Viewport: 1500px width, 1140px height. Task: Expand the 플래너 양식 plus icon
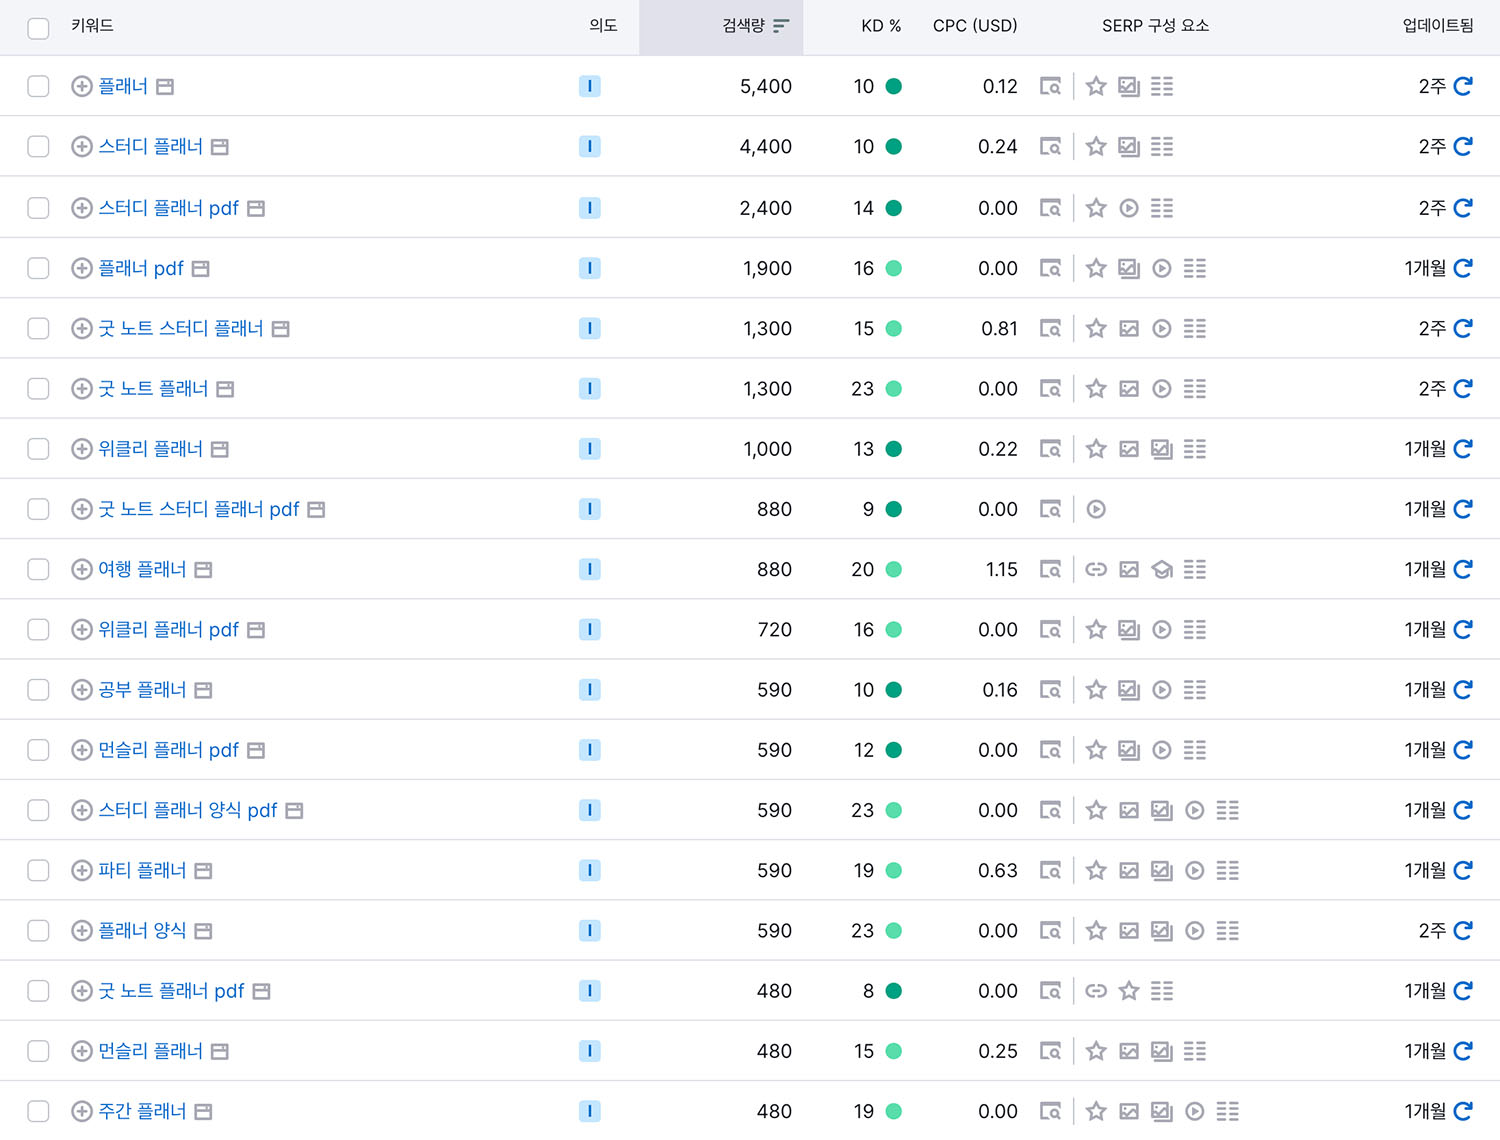[x=82, y=931]
